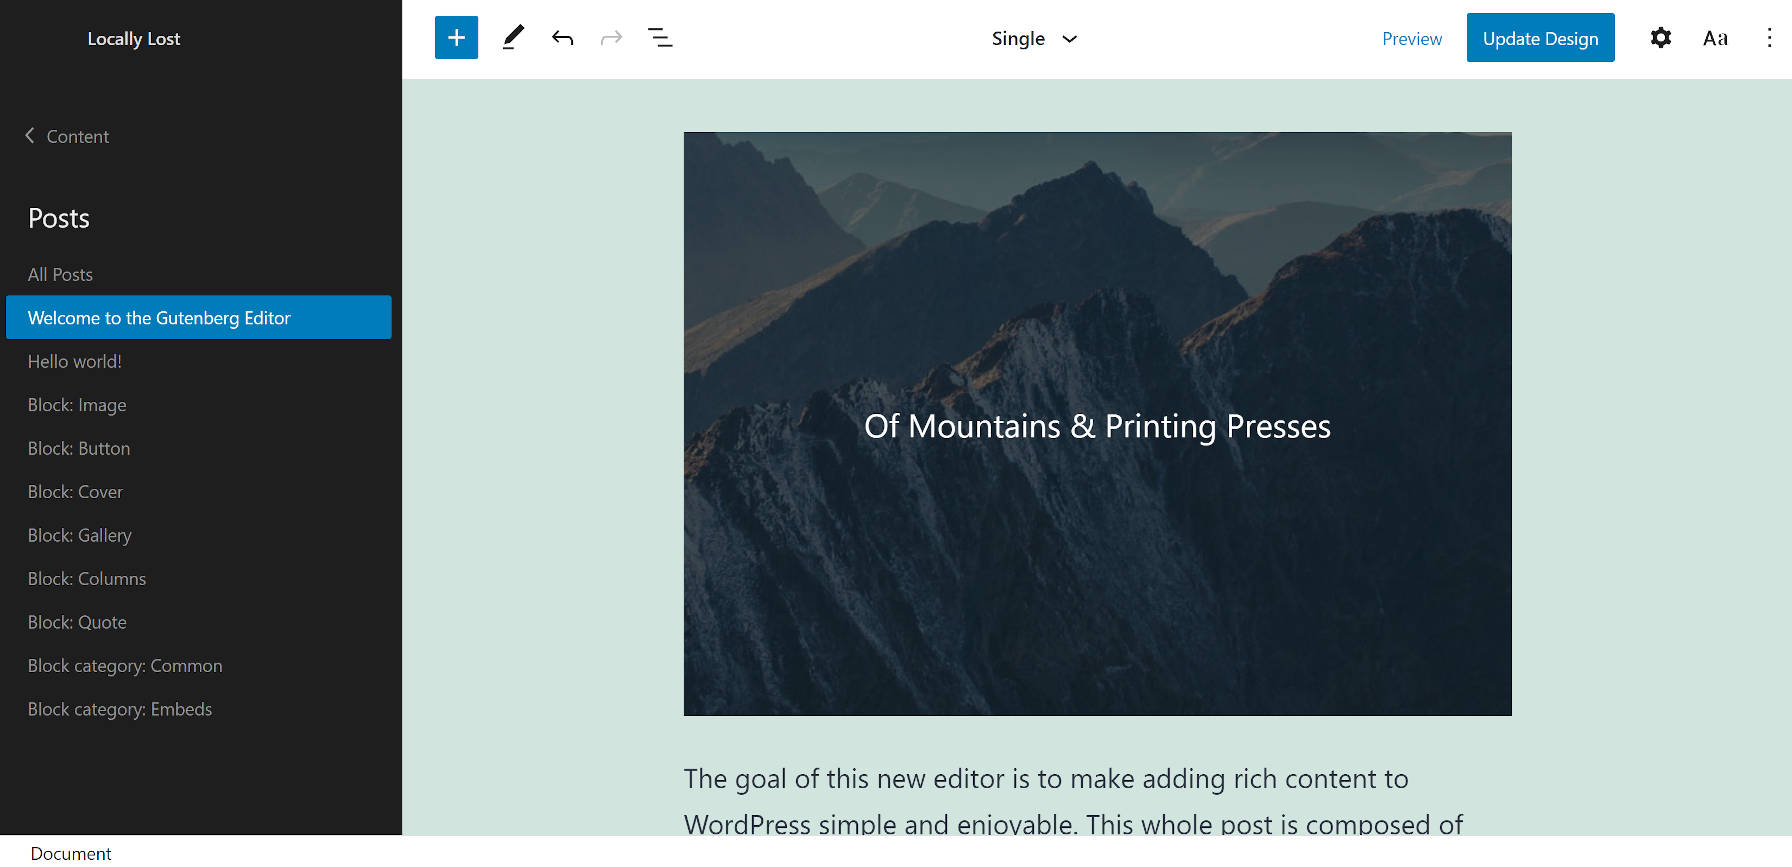Open the three-dot options menu
Screen dimensions: 1792x867
tap(1769, 38)
